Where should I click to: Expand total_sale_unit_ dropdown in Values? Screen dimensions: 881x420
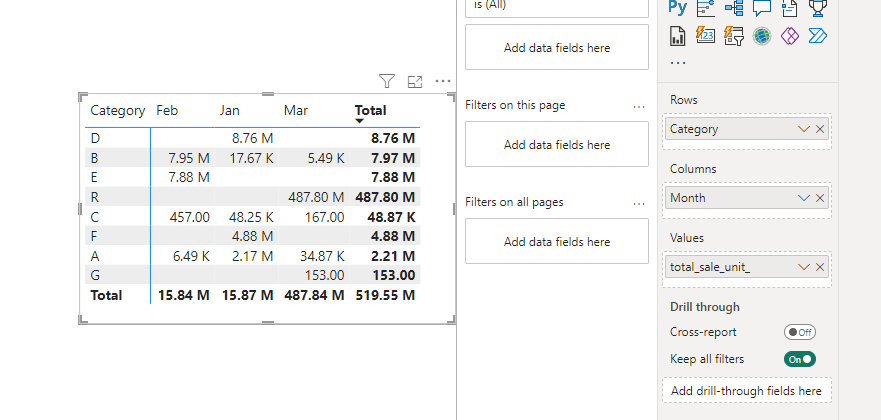point(803,267)
